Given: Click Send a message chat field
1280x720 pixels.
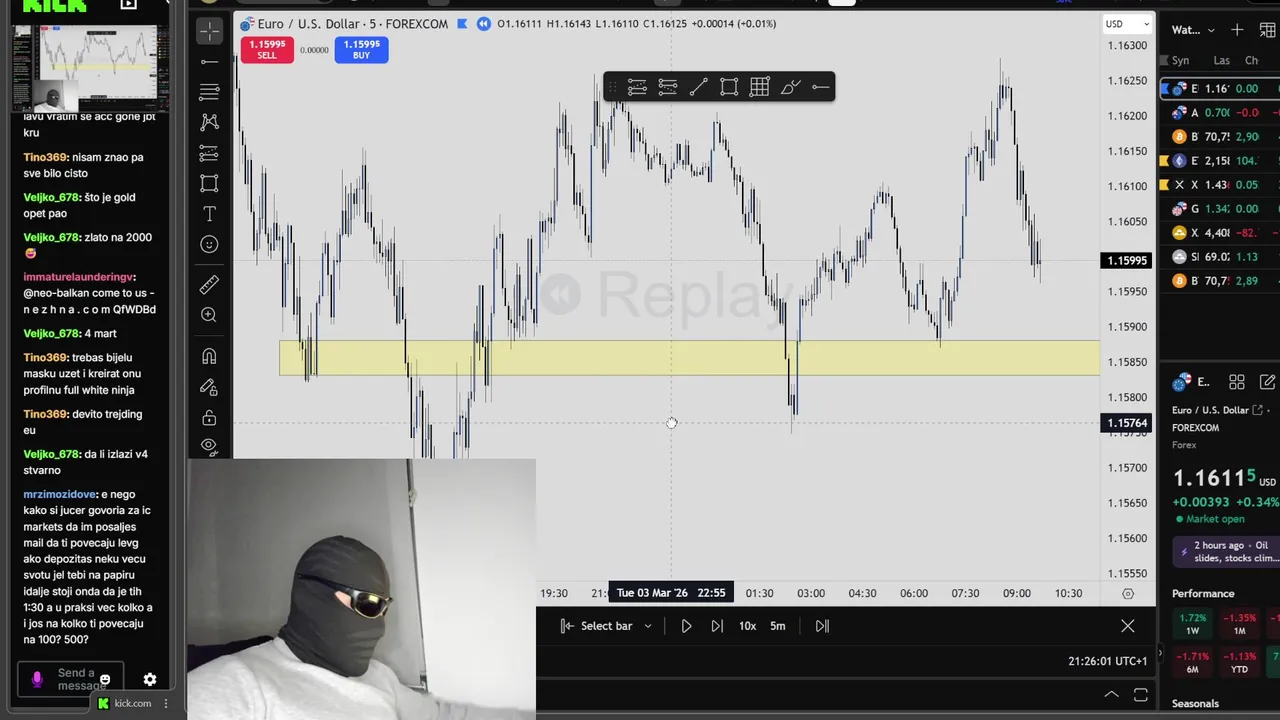Looking at the screenshot, I should 70,679.
